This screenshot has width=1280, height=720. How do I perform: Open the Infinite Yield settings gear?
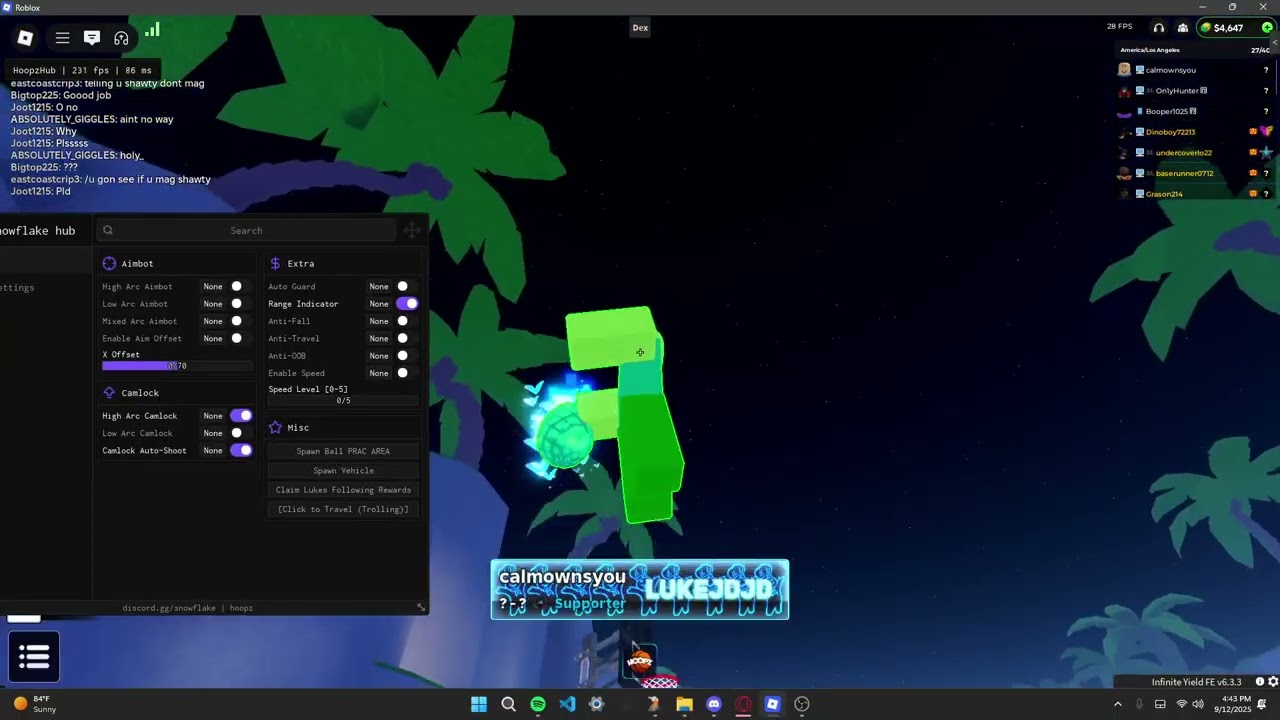(x=1273, y=682)
